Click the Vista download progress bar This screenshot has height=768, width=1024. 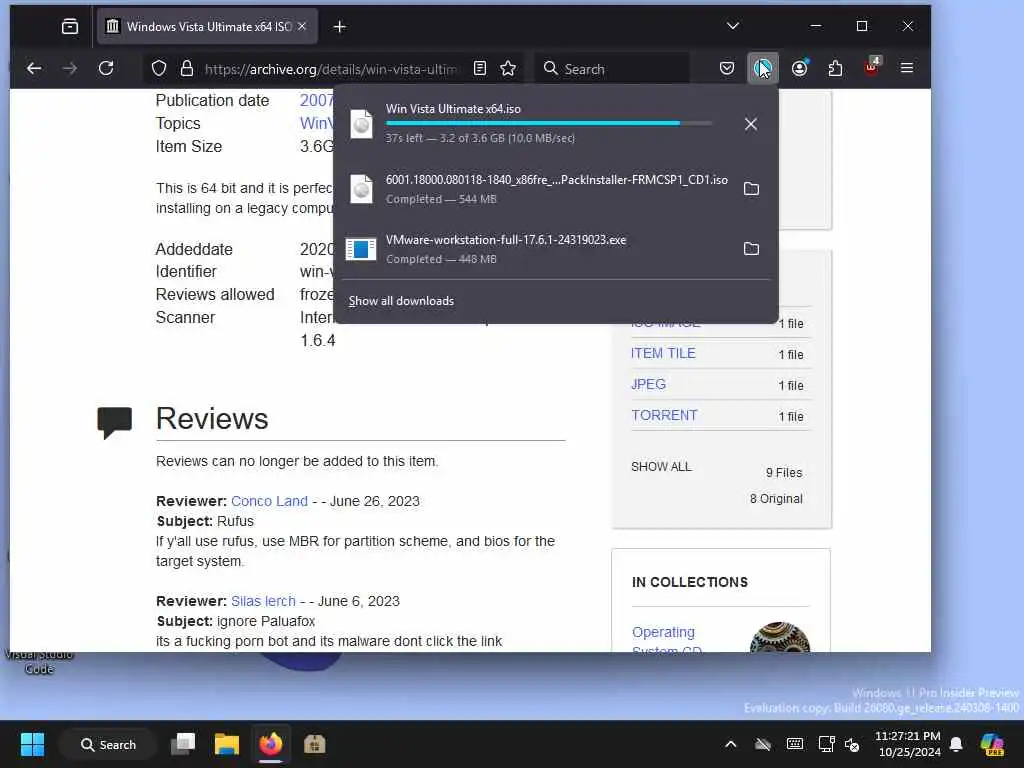pos(549,123)
